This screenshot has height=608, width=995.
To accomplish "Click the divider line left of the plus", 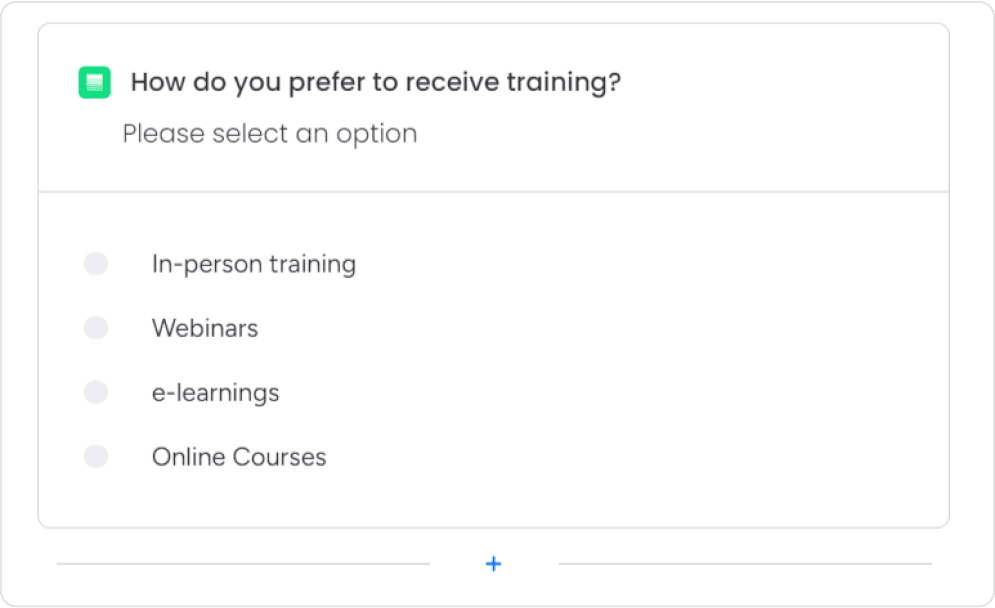I will coord(240,564).
